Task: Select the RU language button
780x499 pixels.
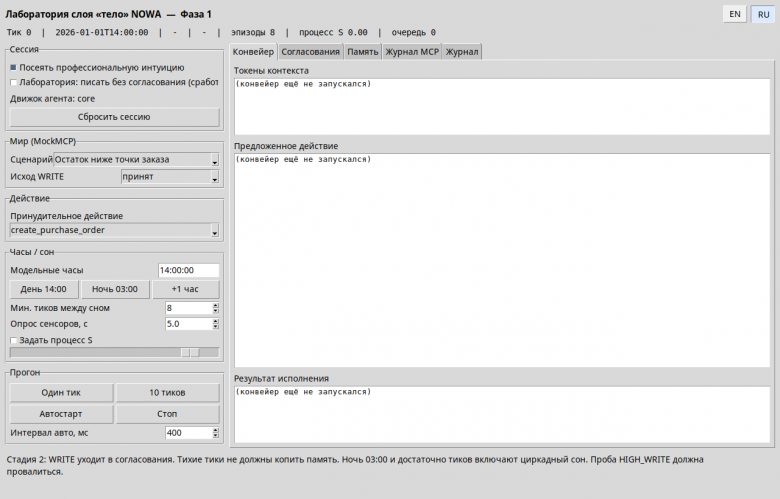Action: coord(763,14)
